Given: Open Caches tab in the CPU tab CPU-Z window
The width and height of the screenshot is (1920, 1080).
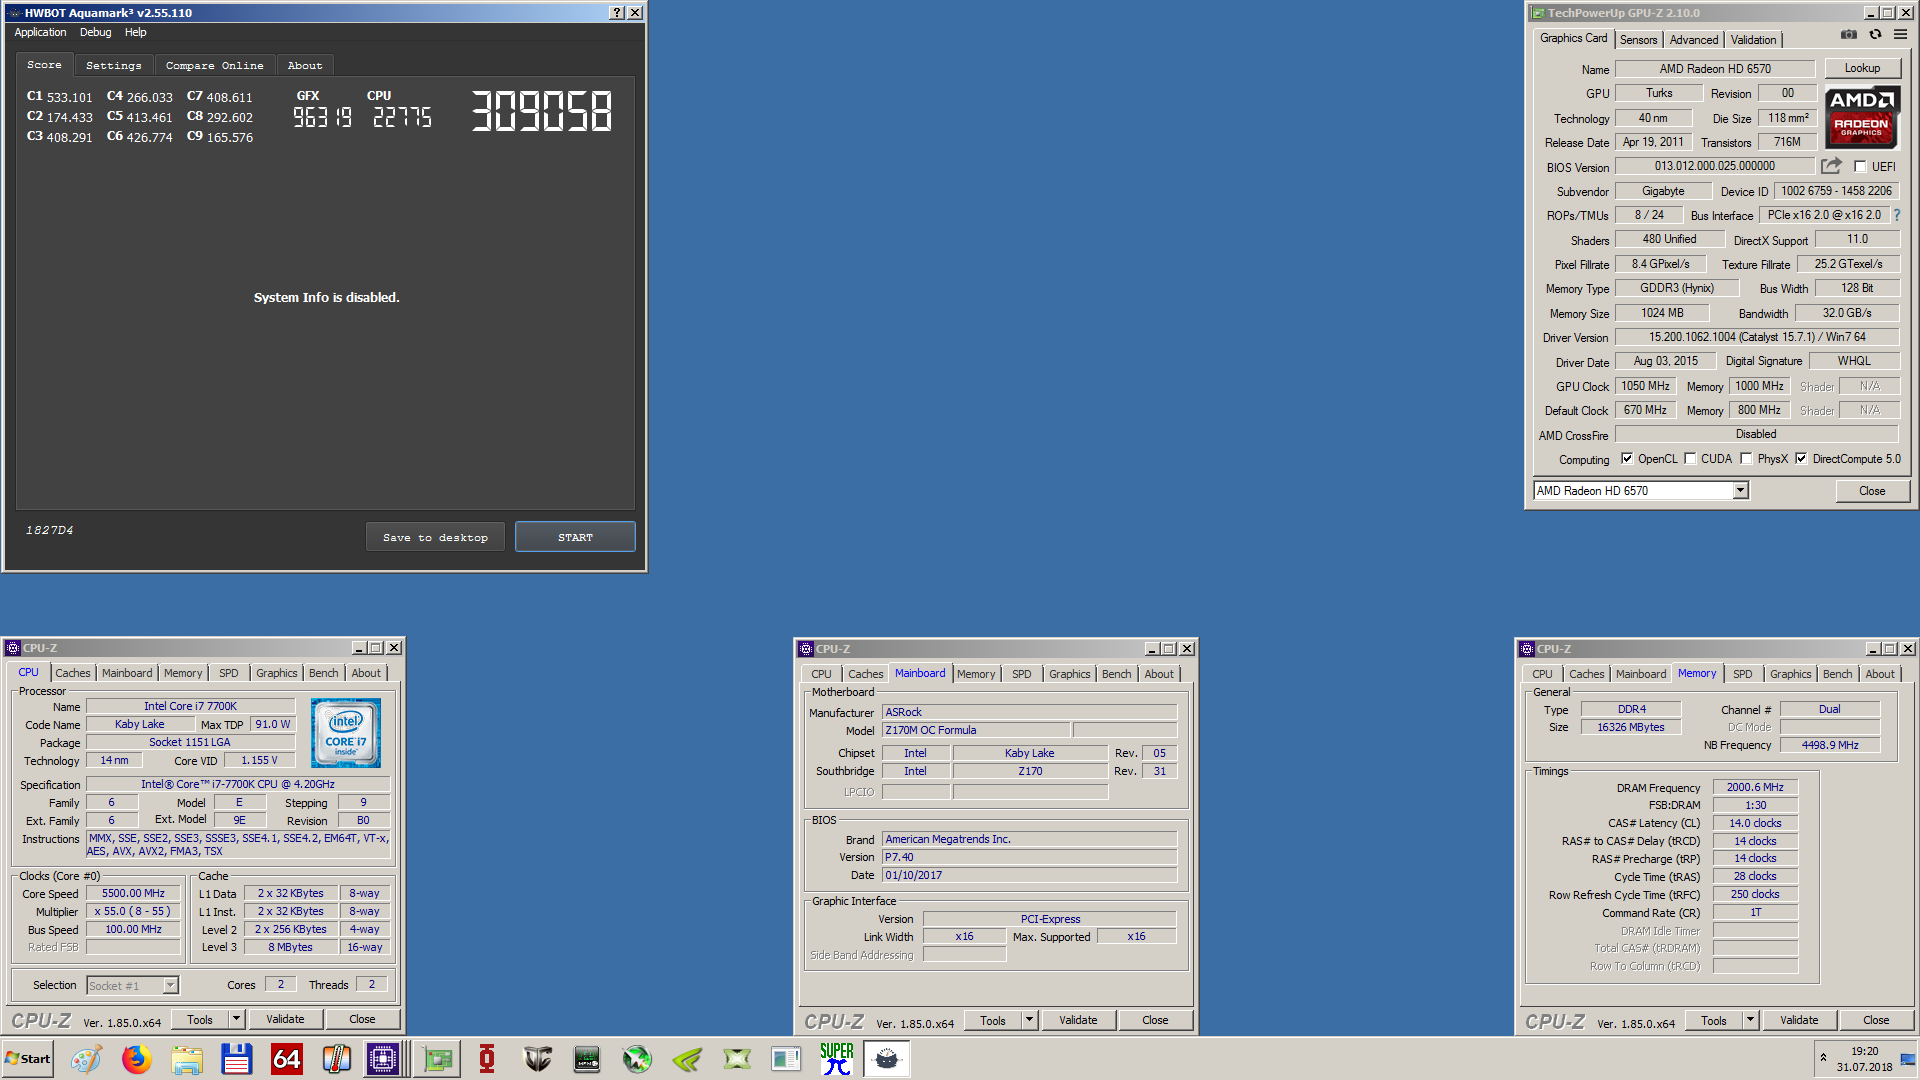Looking at the screenshot, I should tap(73, 673).
